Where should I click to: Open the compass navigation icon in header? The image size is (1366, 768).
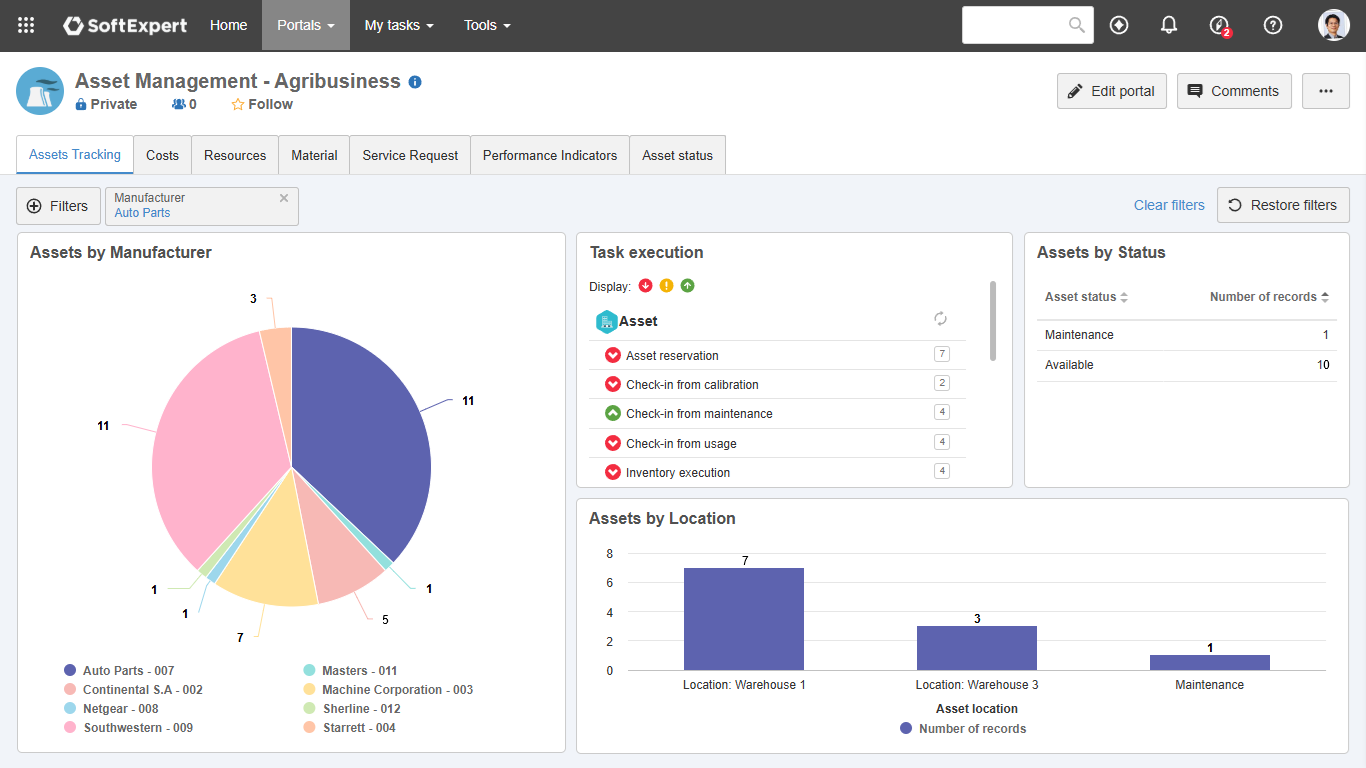coord(1119,25)
